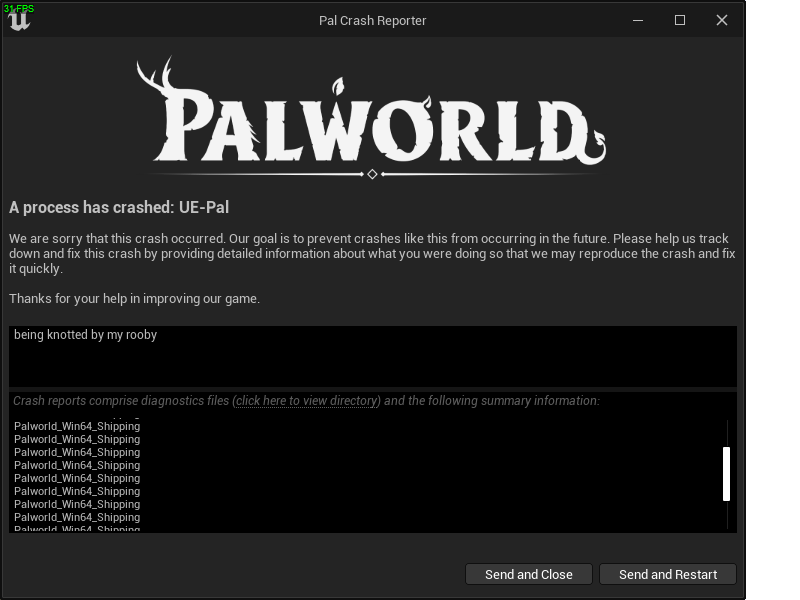This screenshot has height=600, width=800.
Task: Click the "We are sorry" apology paragraph
Action: pyautogui.click(x=372, y=254)
